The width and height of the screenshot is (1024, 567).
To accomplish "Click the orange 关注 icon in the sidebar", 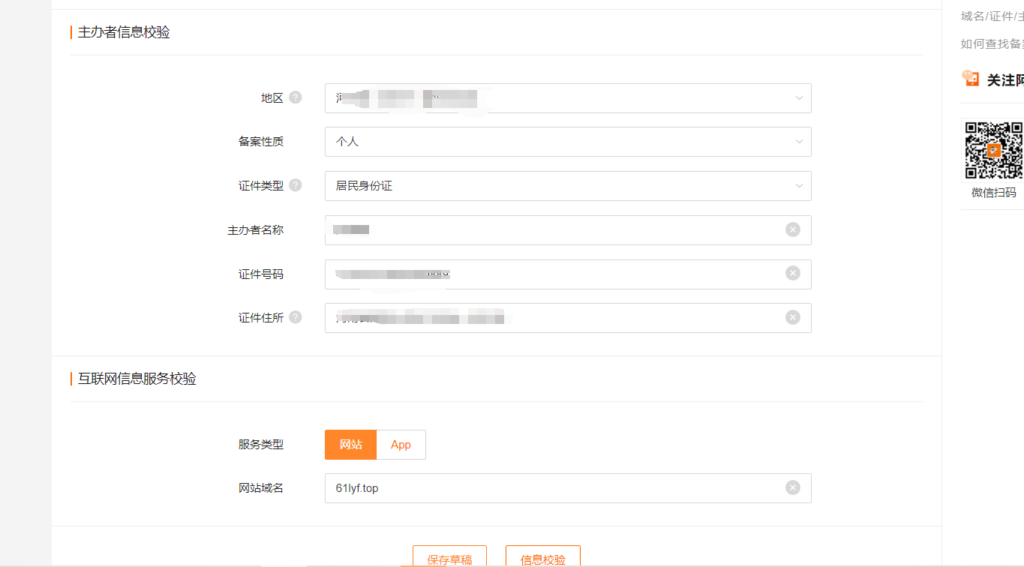I will 970,79.
